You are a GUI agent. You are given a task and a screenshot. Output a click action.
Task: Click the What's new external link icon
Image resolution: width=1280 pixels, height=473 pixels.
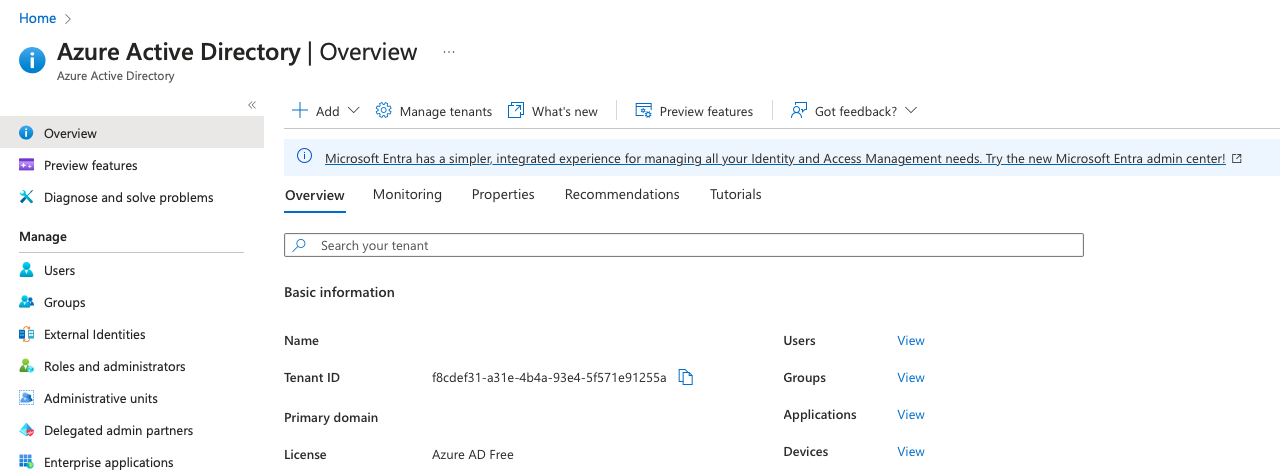coord(516,111)
